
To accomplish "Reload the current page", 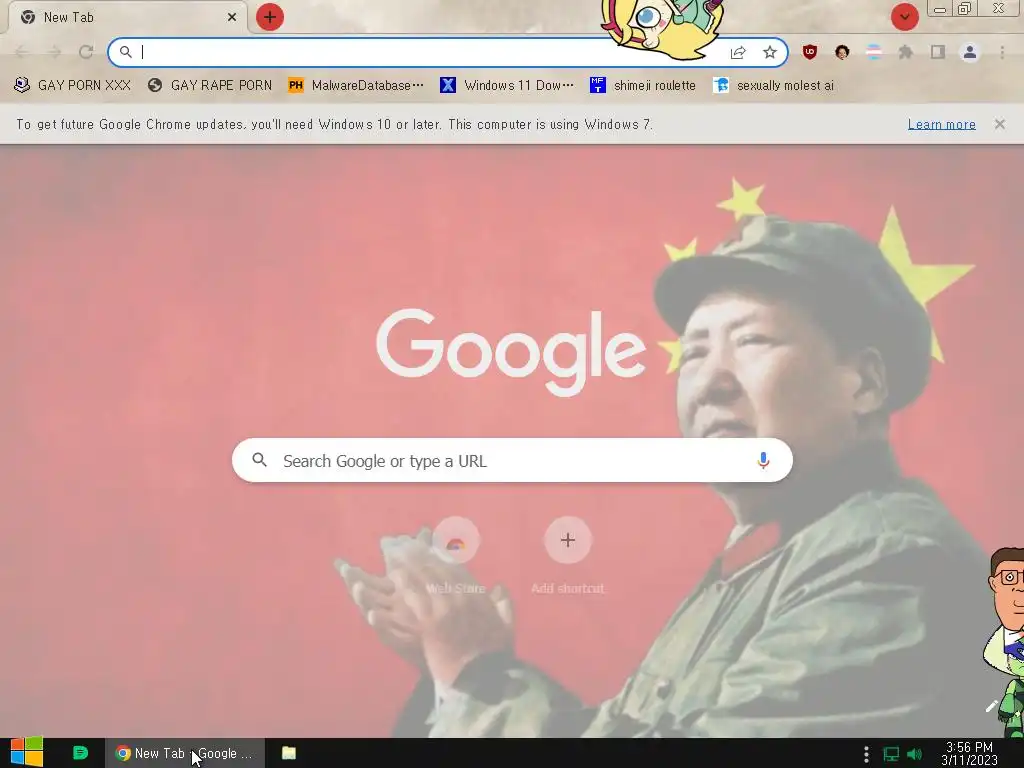I will [x=86, y=52].
